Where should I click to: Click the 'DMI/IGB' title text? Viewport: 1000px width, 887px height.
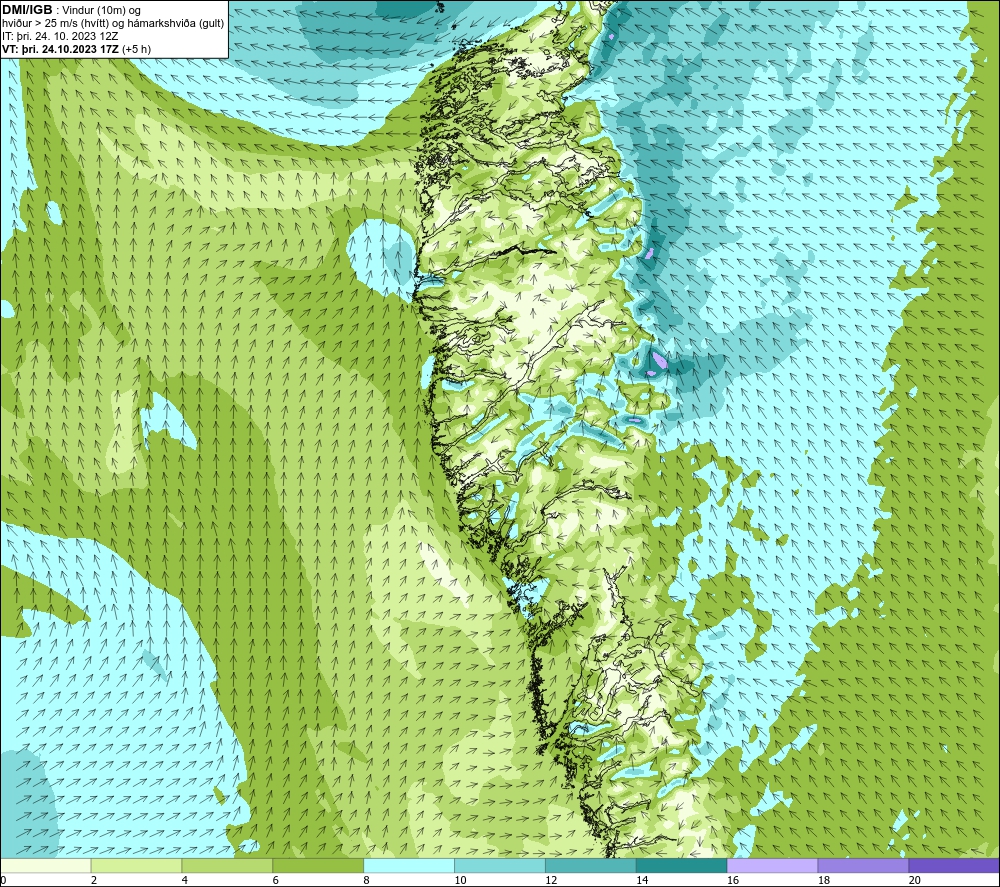27,10
